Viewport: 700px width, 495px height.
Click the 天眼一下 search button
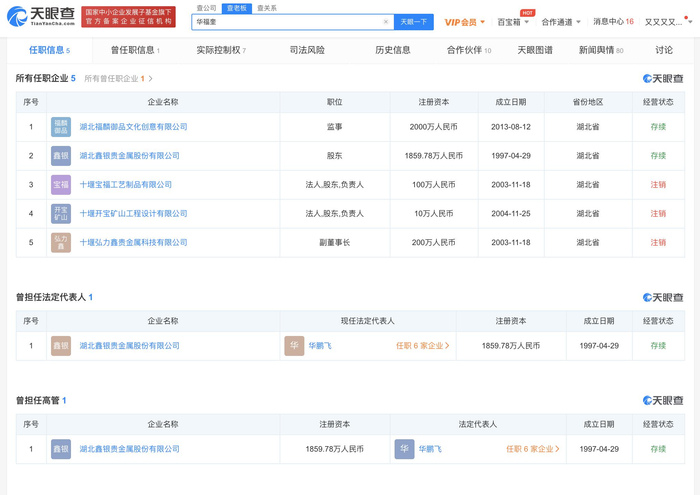[x=414, y=22]
